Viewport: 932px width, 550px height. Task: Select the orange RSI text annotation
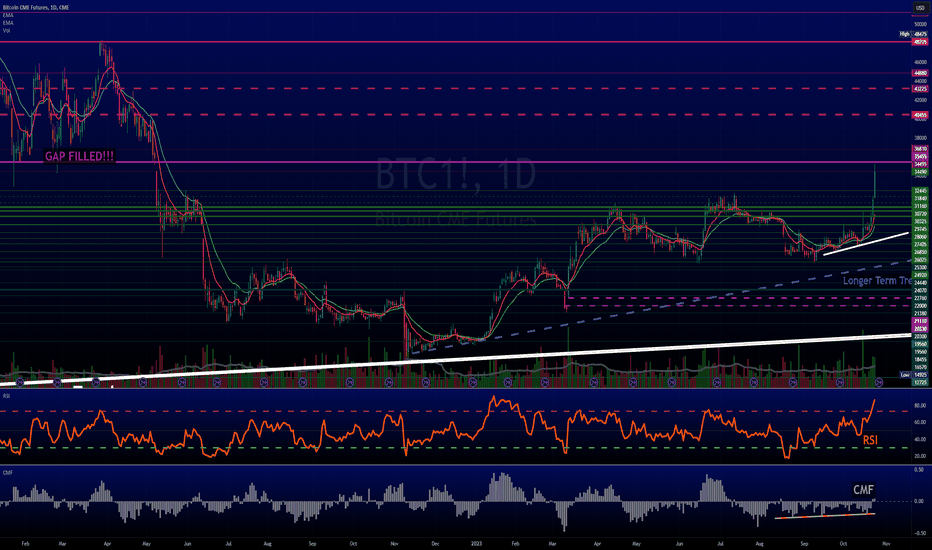point(870,440)
